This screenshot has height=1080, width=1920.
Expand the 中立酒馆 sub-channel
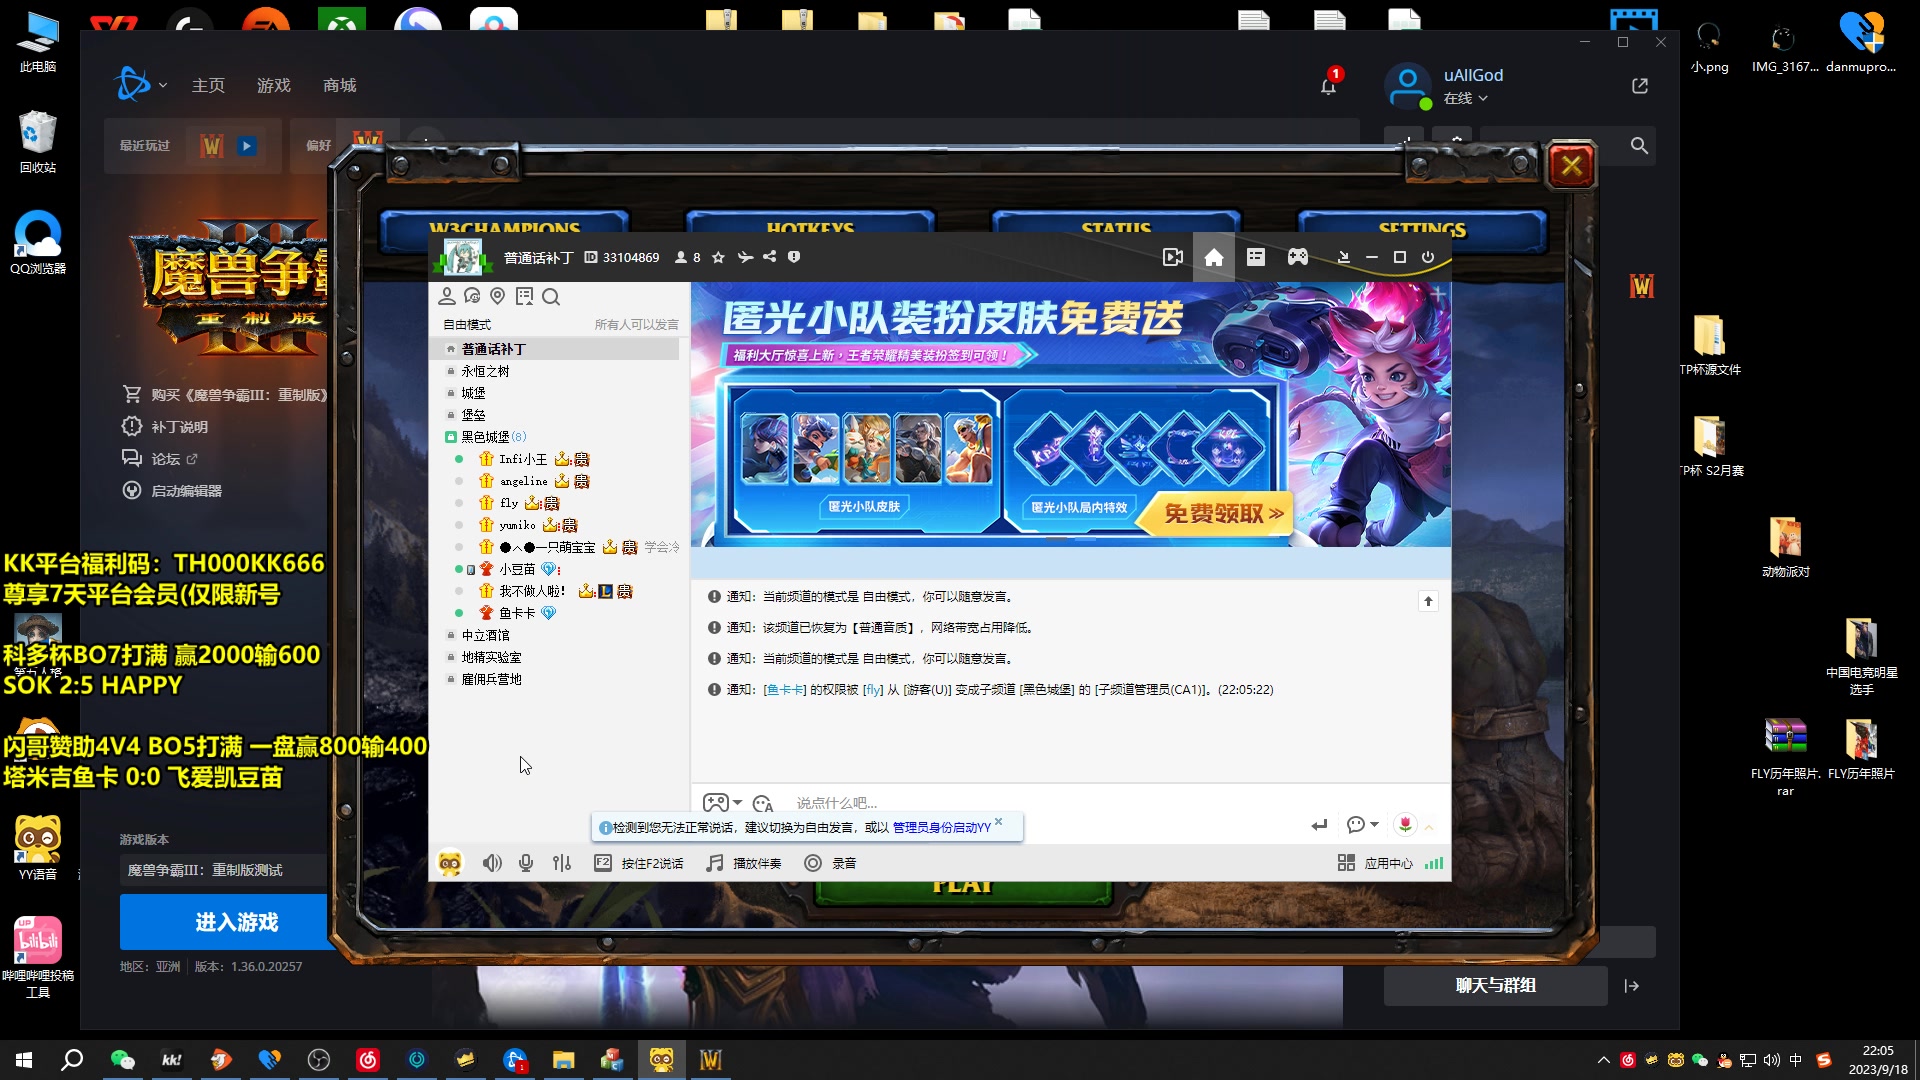(x=450, y=635)
